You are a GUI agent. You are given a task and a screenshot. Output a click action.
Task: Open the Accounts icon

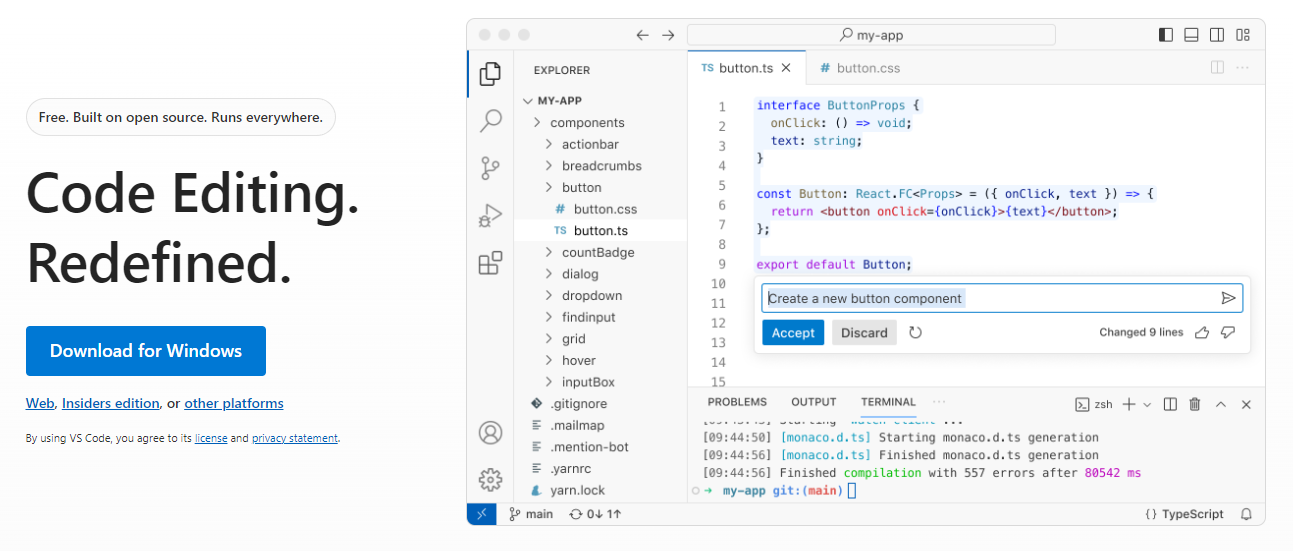pyautogui.click(x=490, y=433)
